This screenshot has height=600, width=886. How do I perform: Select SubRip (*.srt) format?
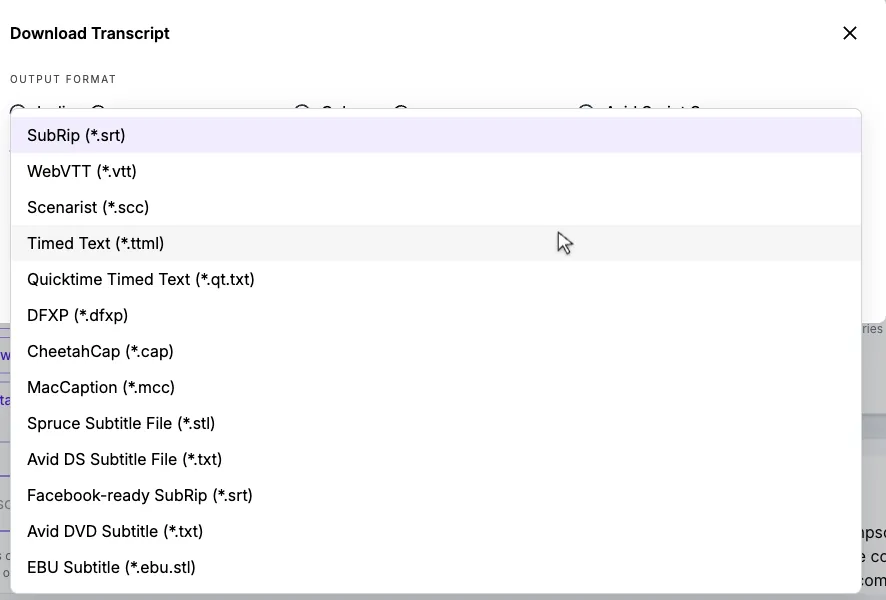436,135
